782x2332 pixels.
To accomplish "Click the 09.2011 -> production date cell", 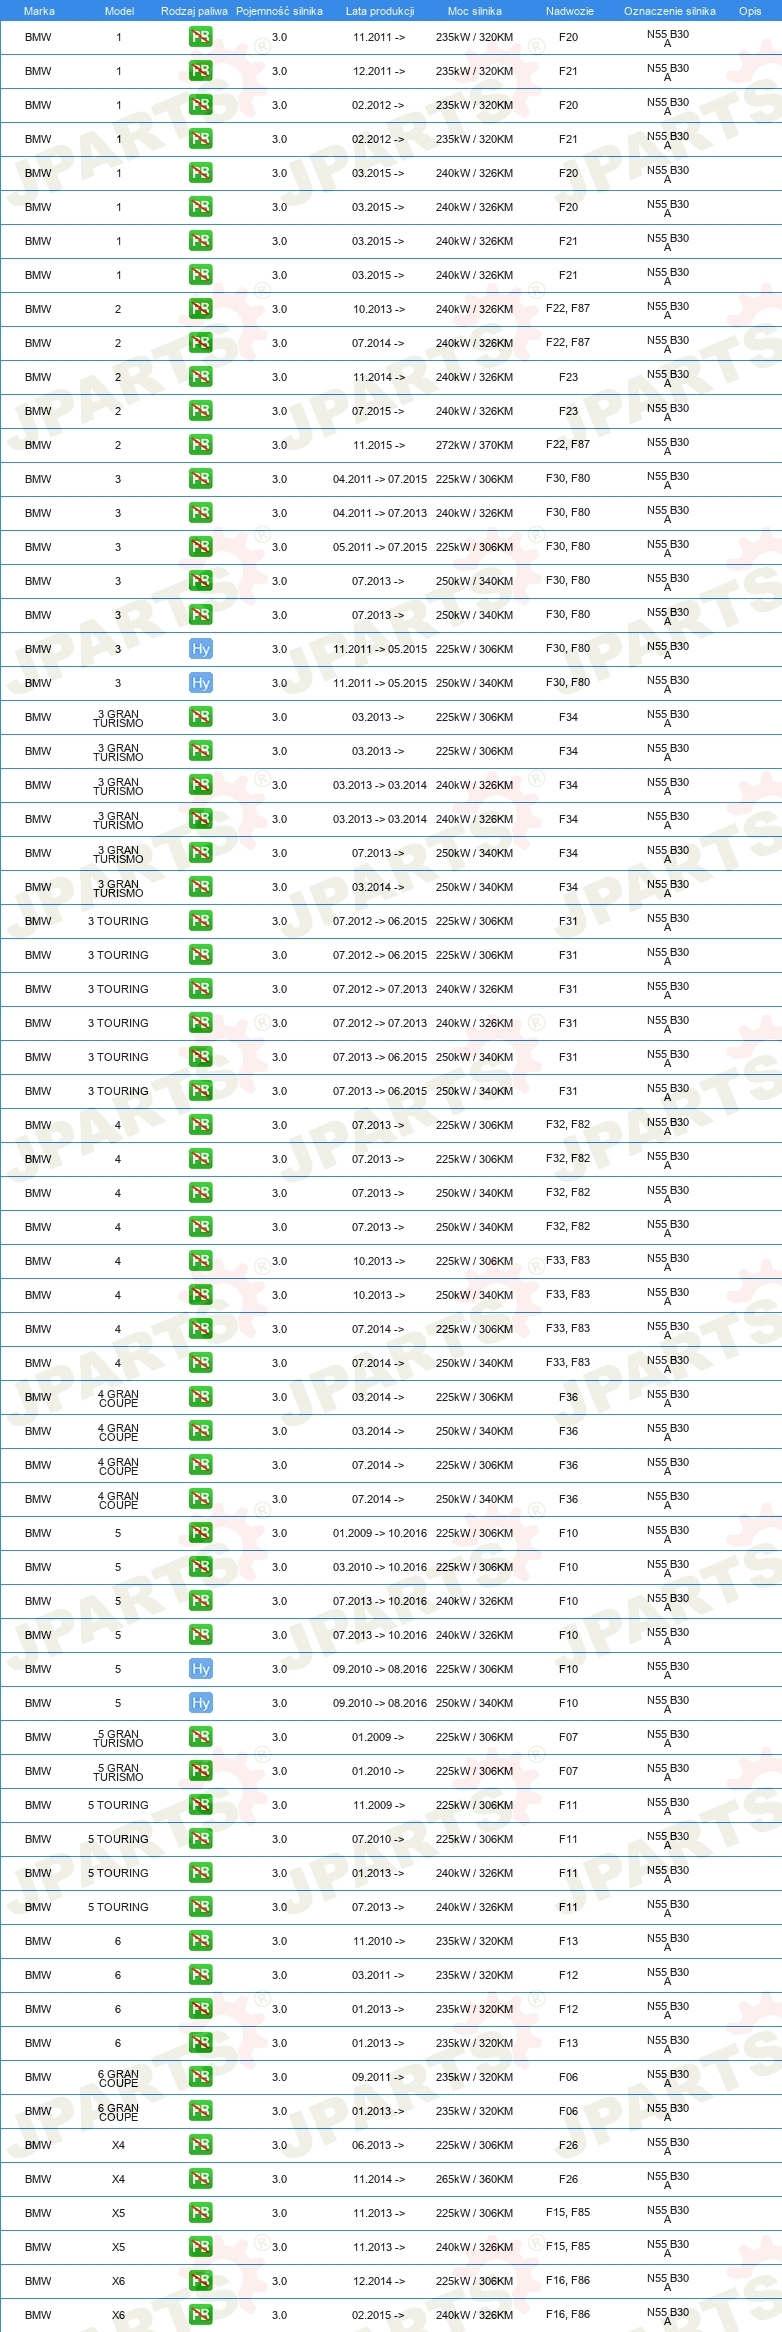I will pos(379,2077).
